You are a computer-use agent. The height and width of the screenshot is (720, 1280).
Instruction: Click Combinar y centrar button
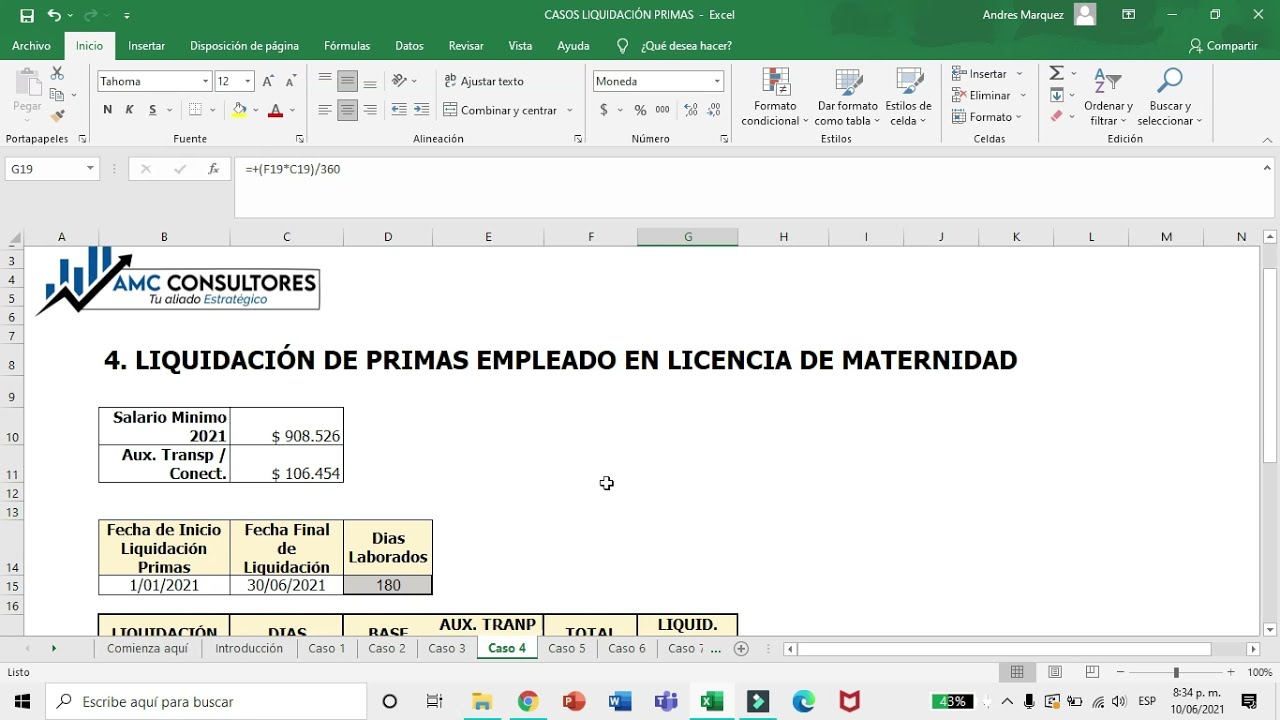tap(508, 110)
